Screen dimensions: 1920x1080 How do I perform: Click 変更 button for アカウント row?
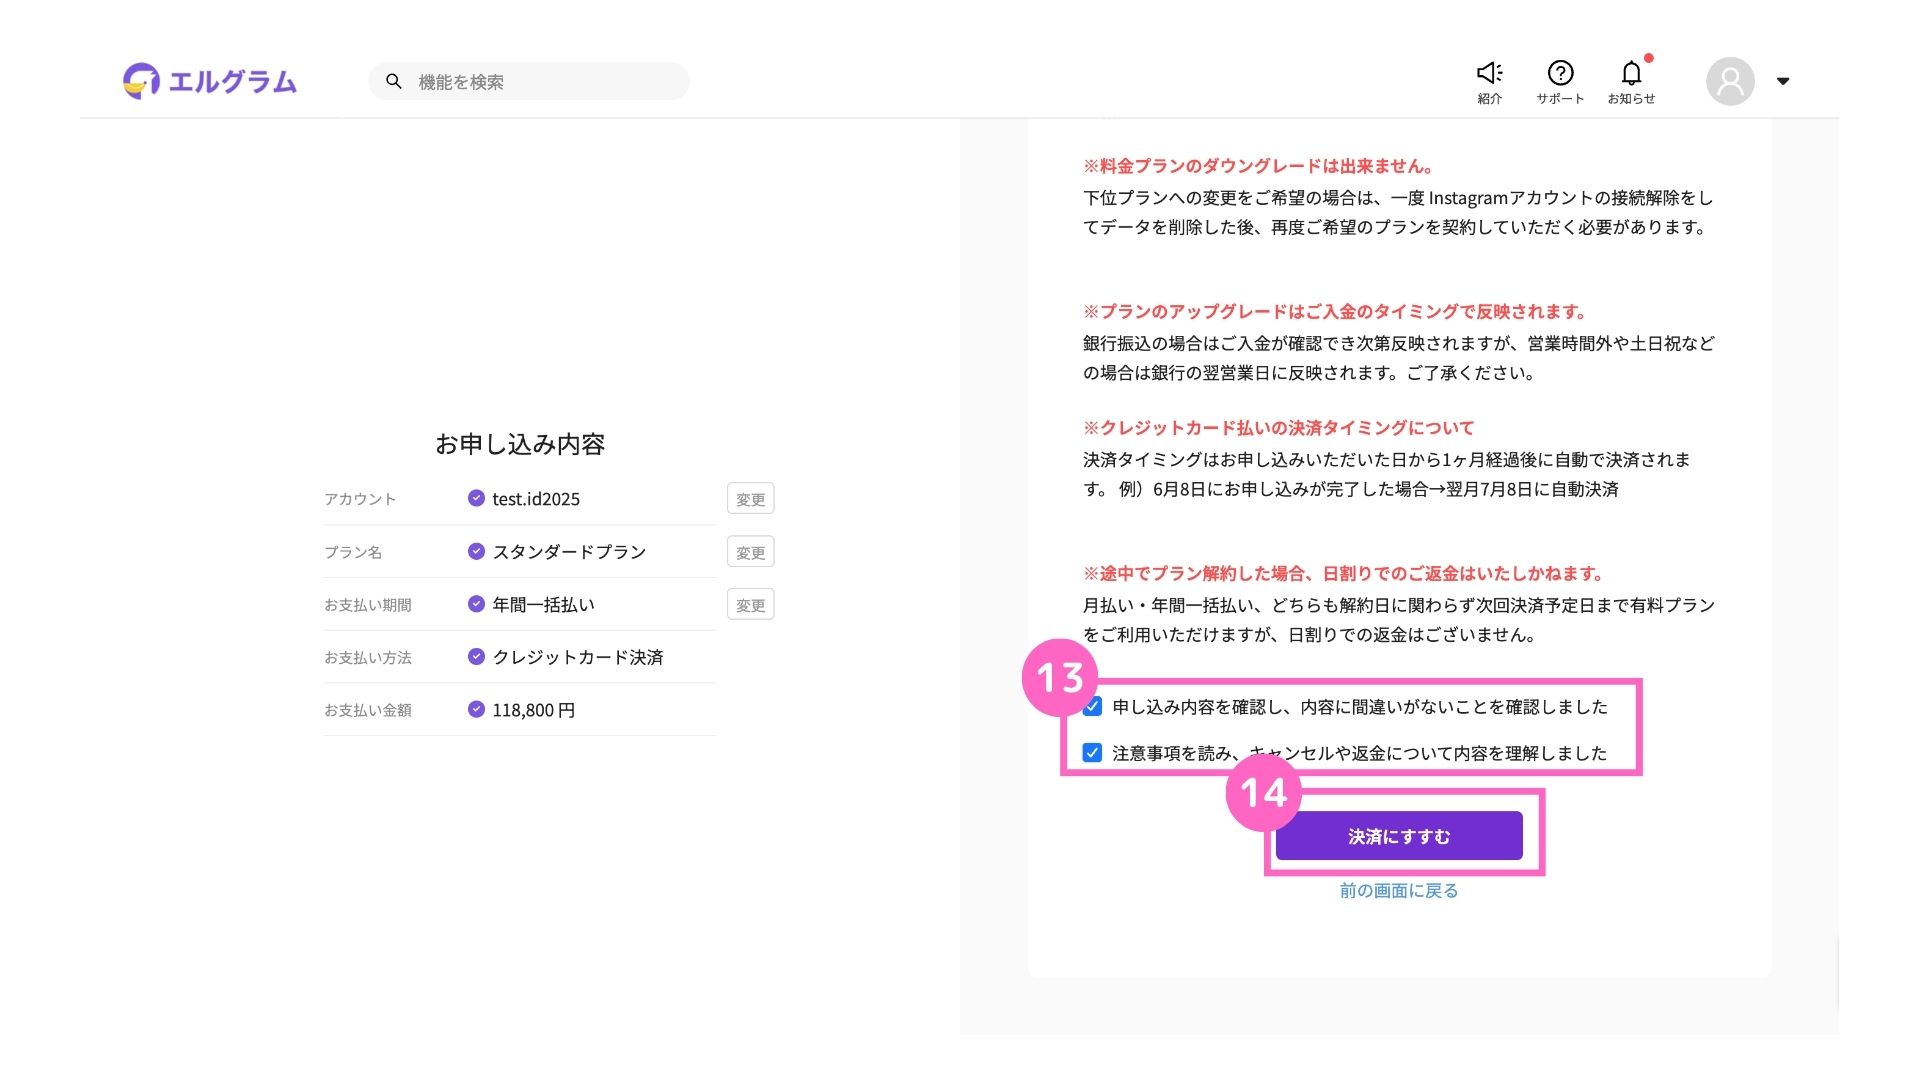pos(750,499)
